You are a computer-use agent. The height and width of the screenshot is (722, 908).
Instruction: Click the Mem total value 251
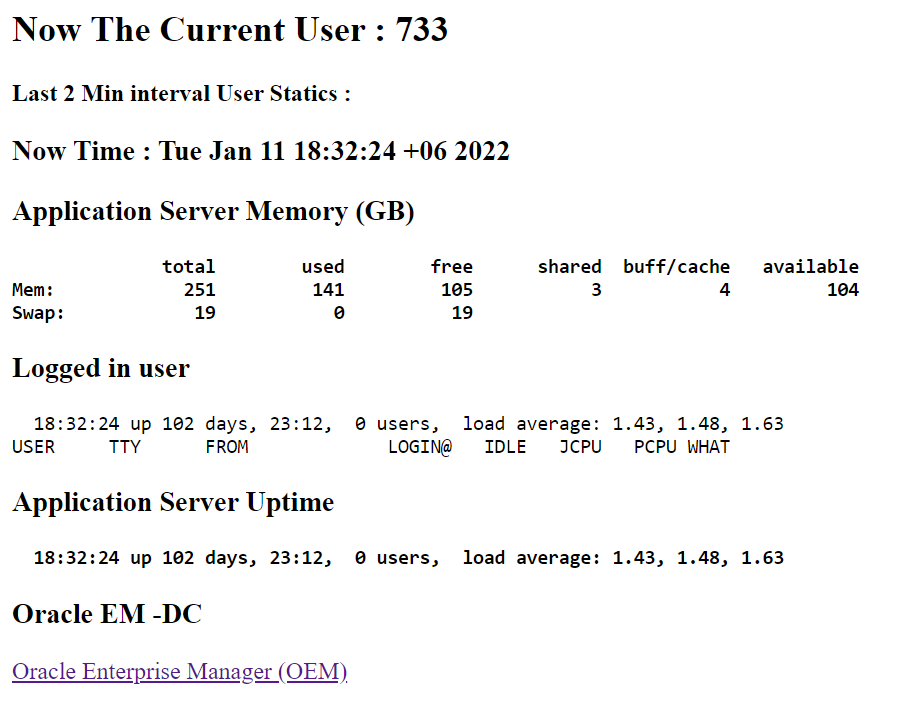click(x=199, y=290)
